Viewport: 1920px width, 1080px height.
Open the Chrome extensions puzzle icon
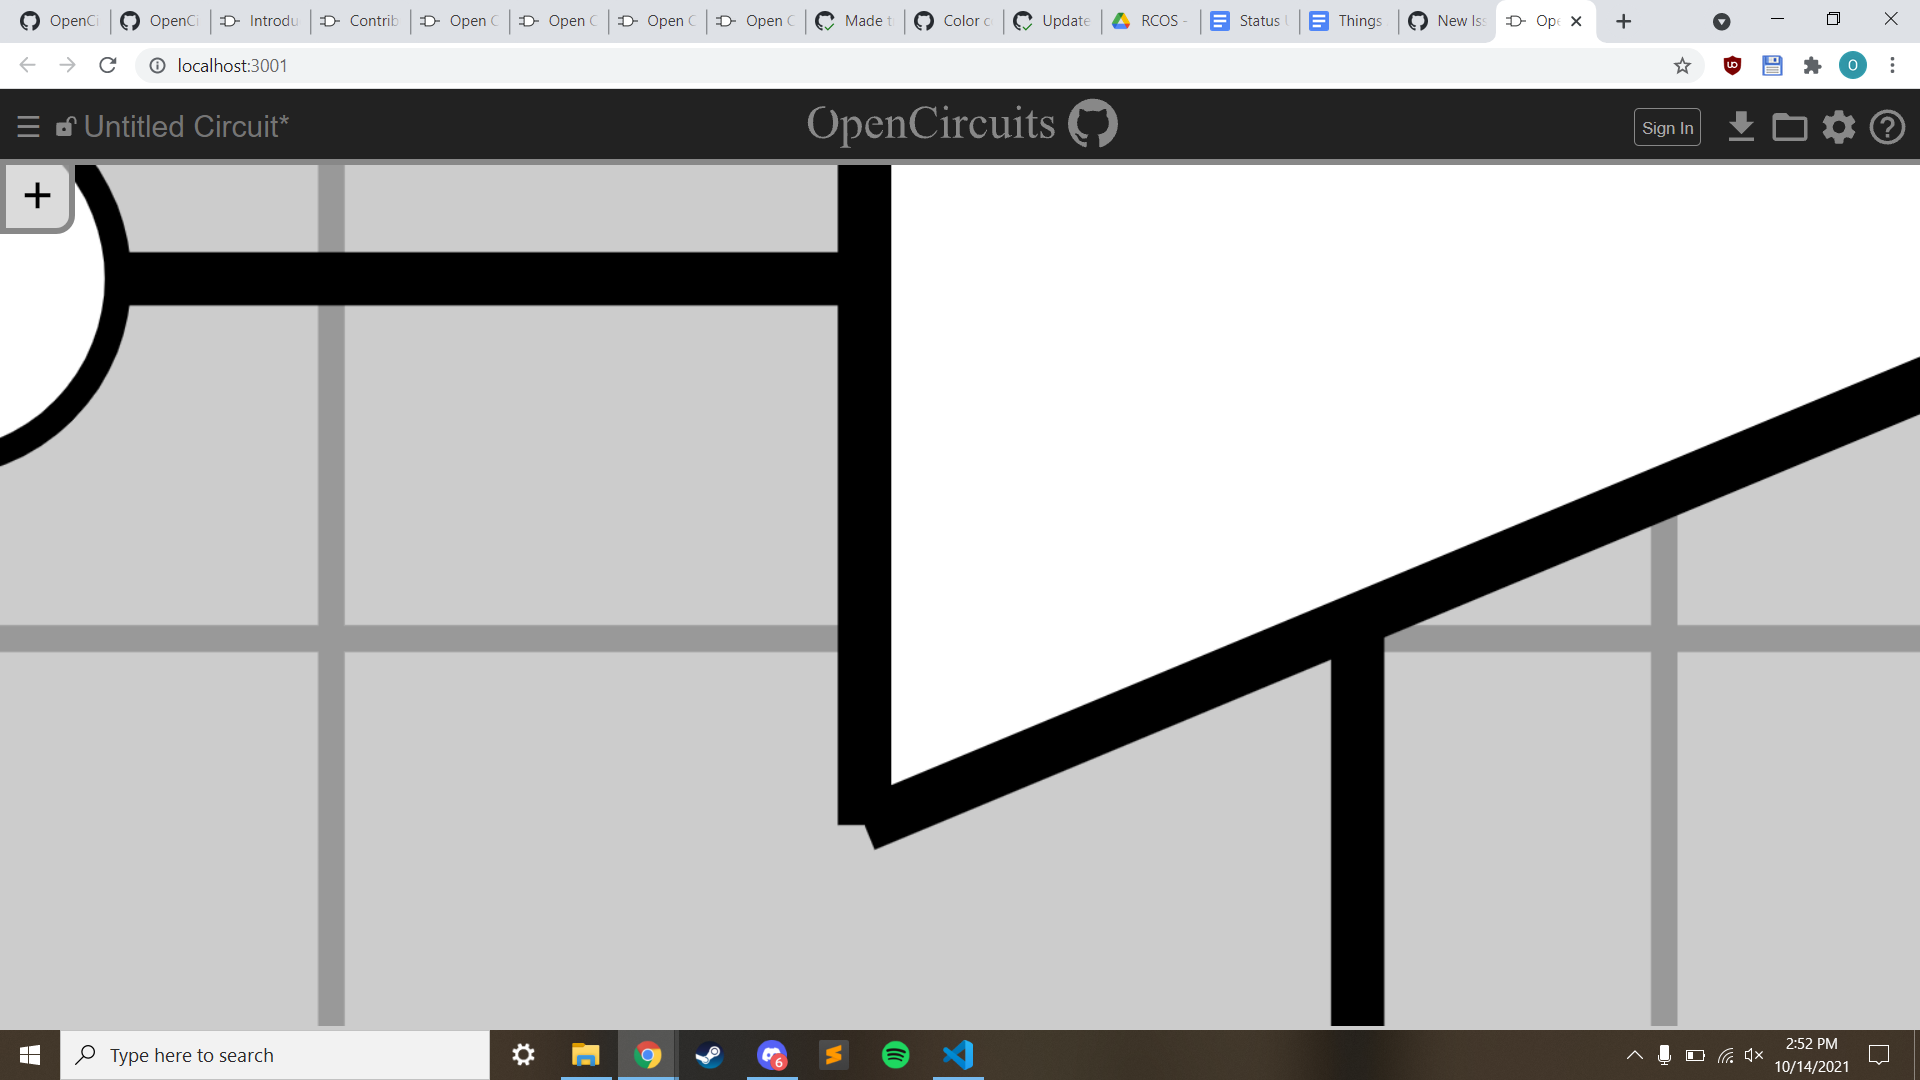[1813, 65]
